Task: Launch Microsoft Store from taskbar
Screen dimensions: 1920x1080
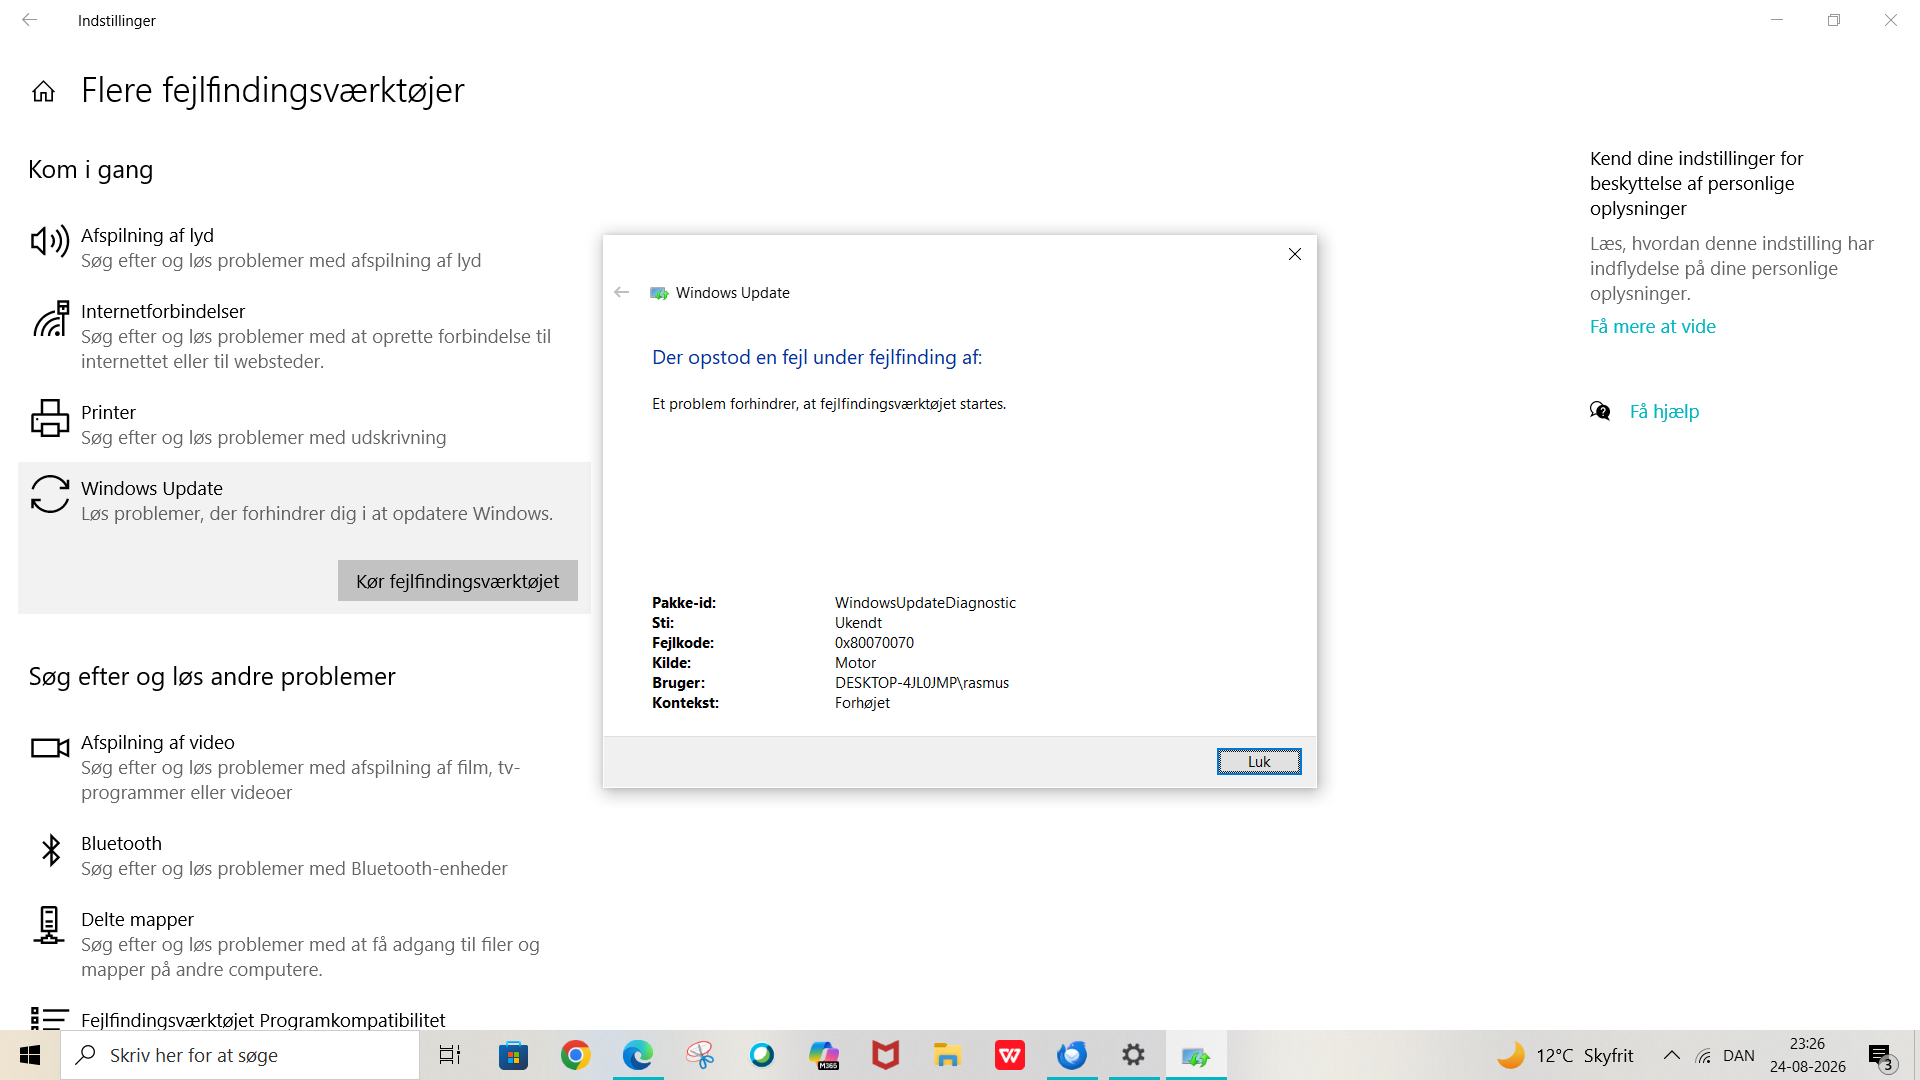Action: click(x=513, y=1055)
